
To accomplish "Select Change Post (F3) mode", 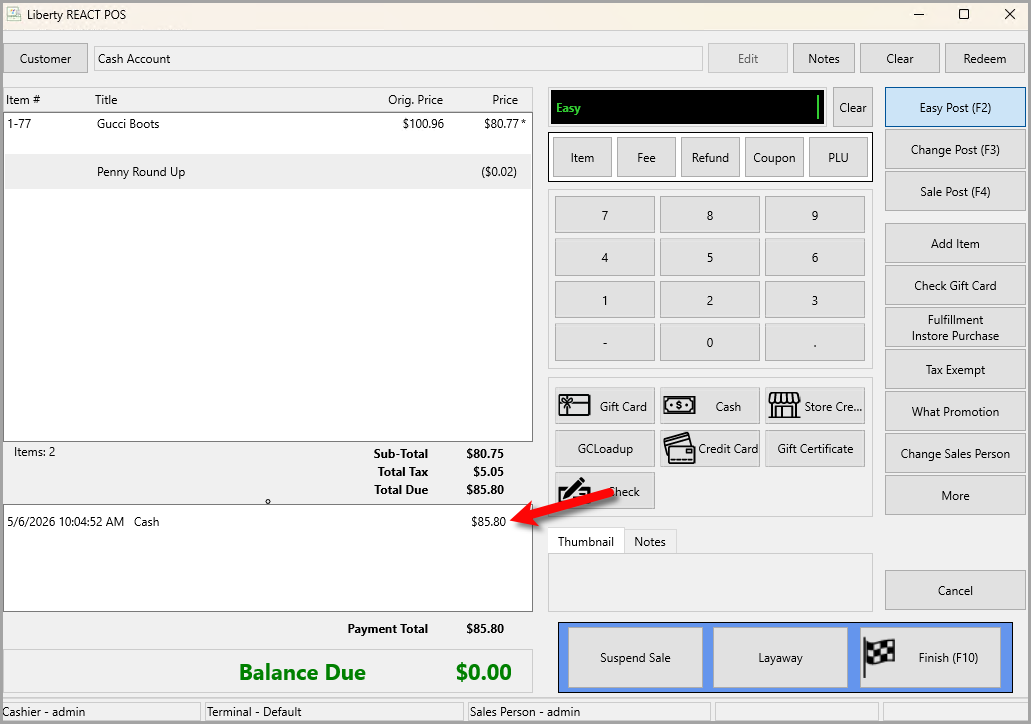I will coord(955,149).
